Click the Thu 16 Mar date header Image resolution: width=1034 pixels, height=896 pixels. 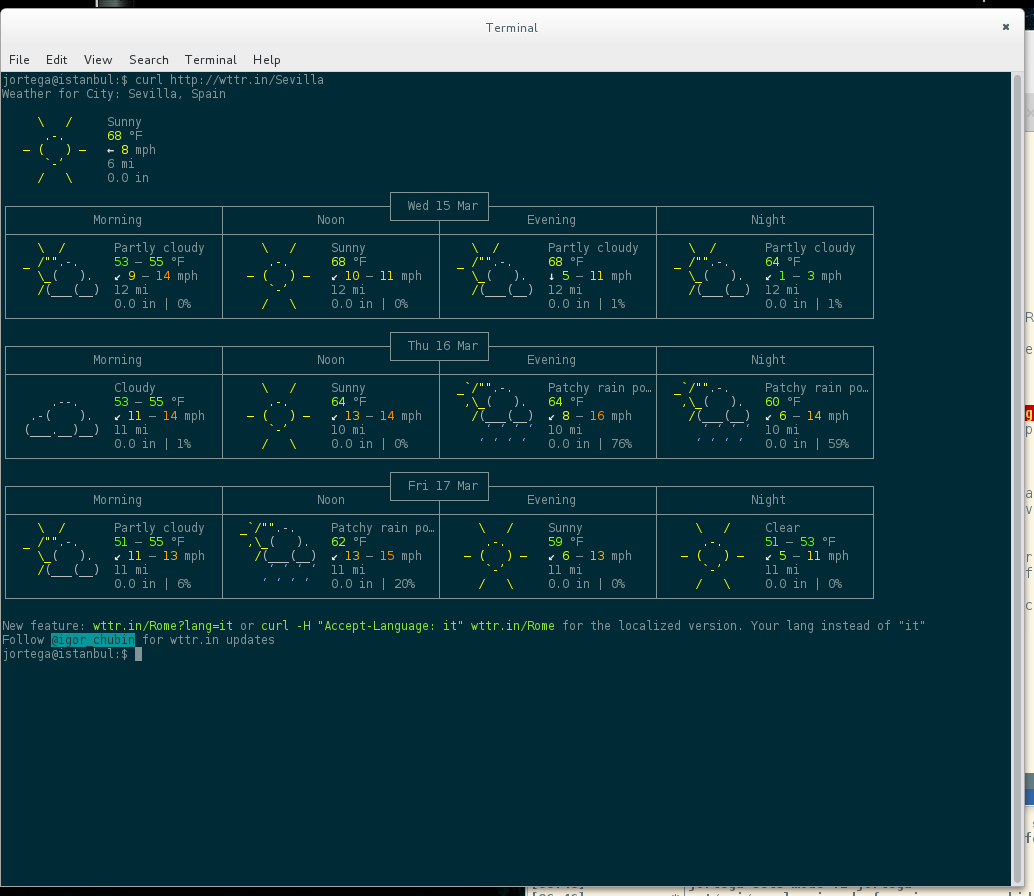[440, 345]
